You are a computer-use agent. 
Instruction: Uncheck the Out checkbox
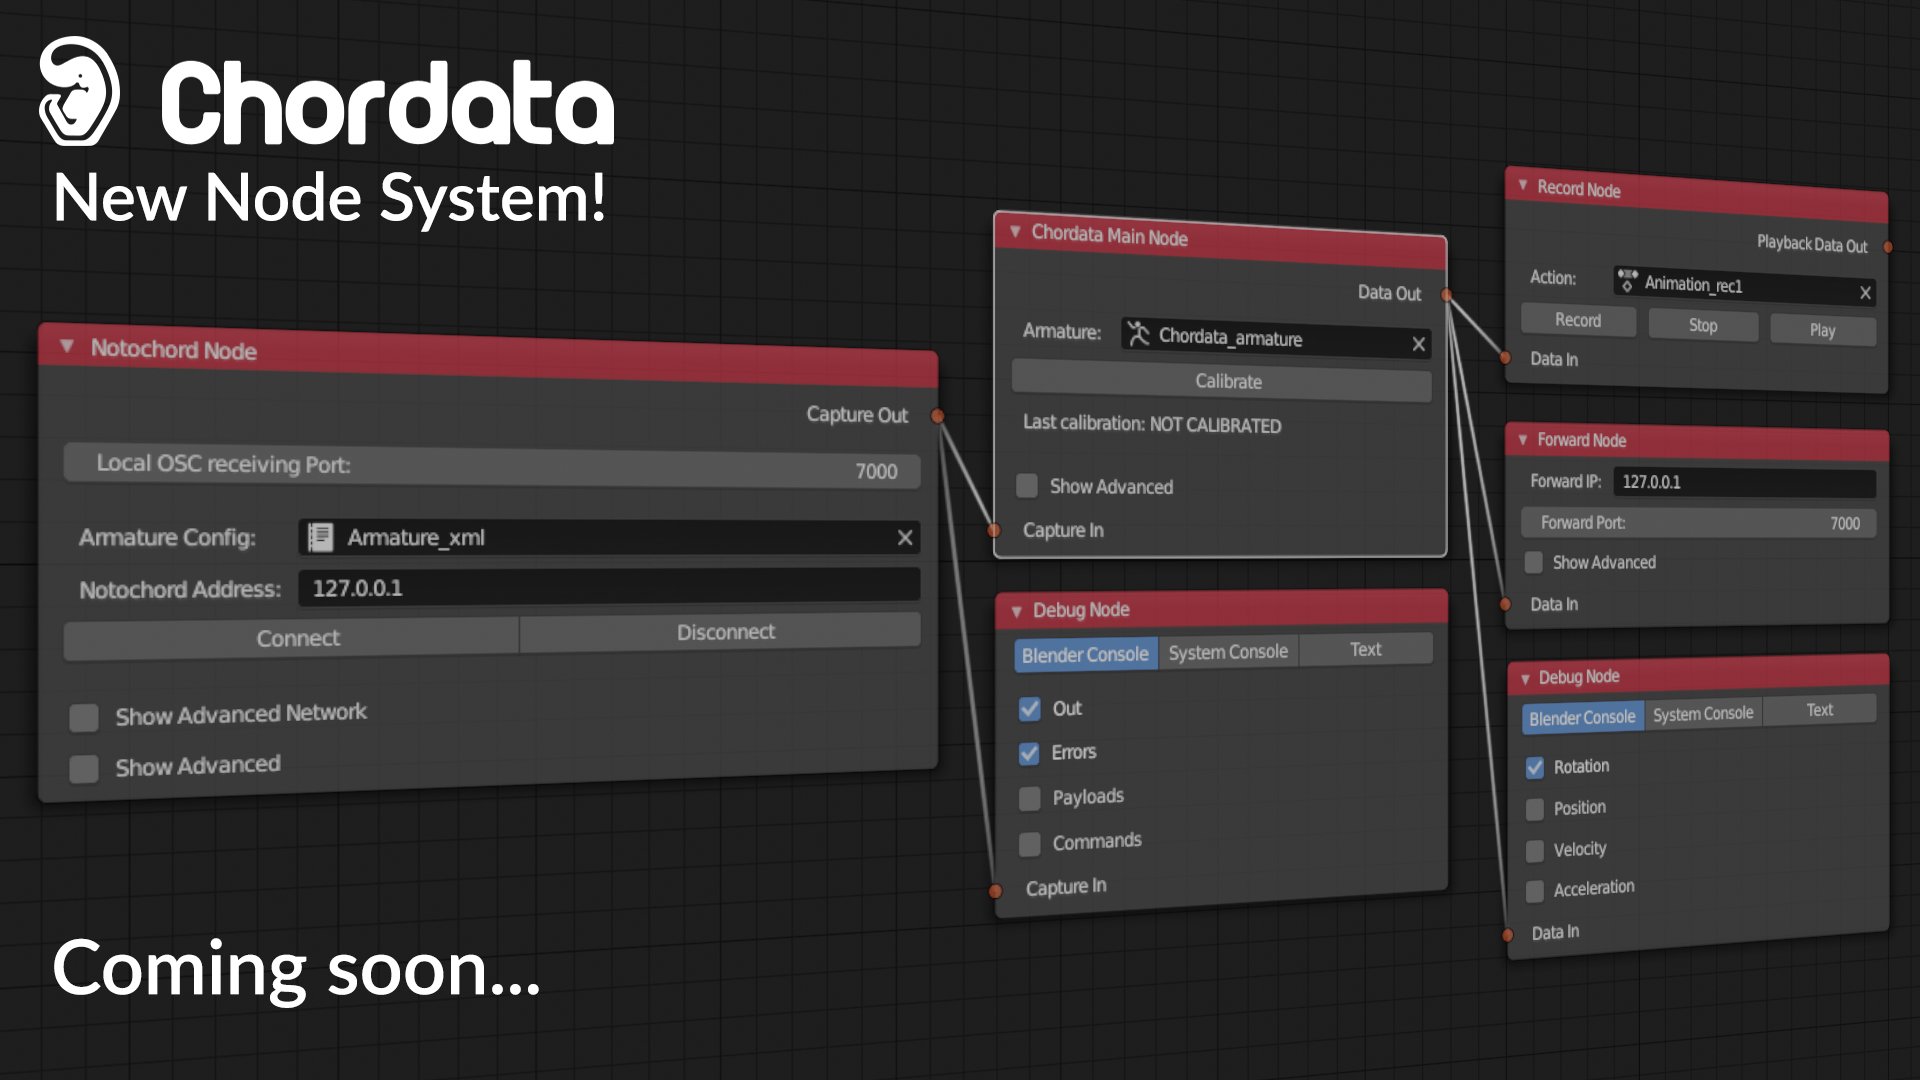(x=1030, y=709)
